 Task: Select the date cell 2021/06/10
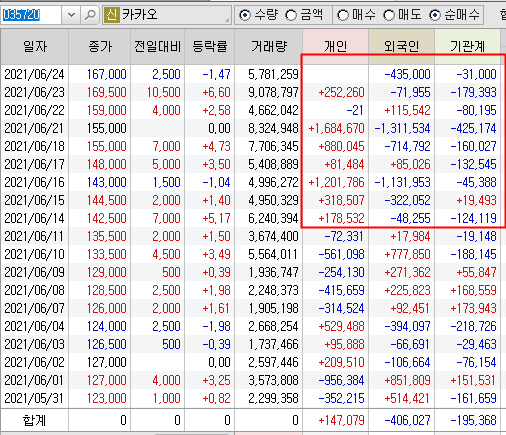(34, 254)
